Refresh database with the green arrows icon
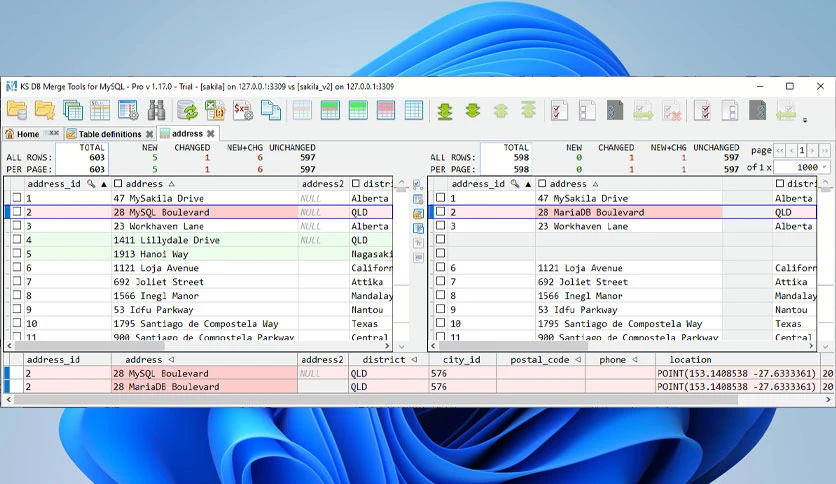 pos(187,110)
